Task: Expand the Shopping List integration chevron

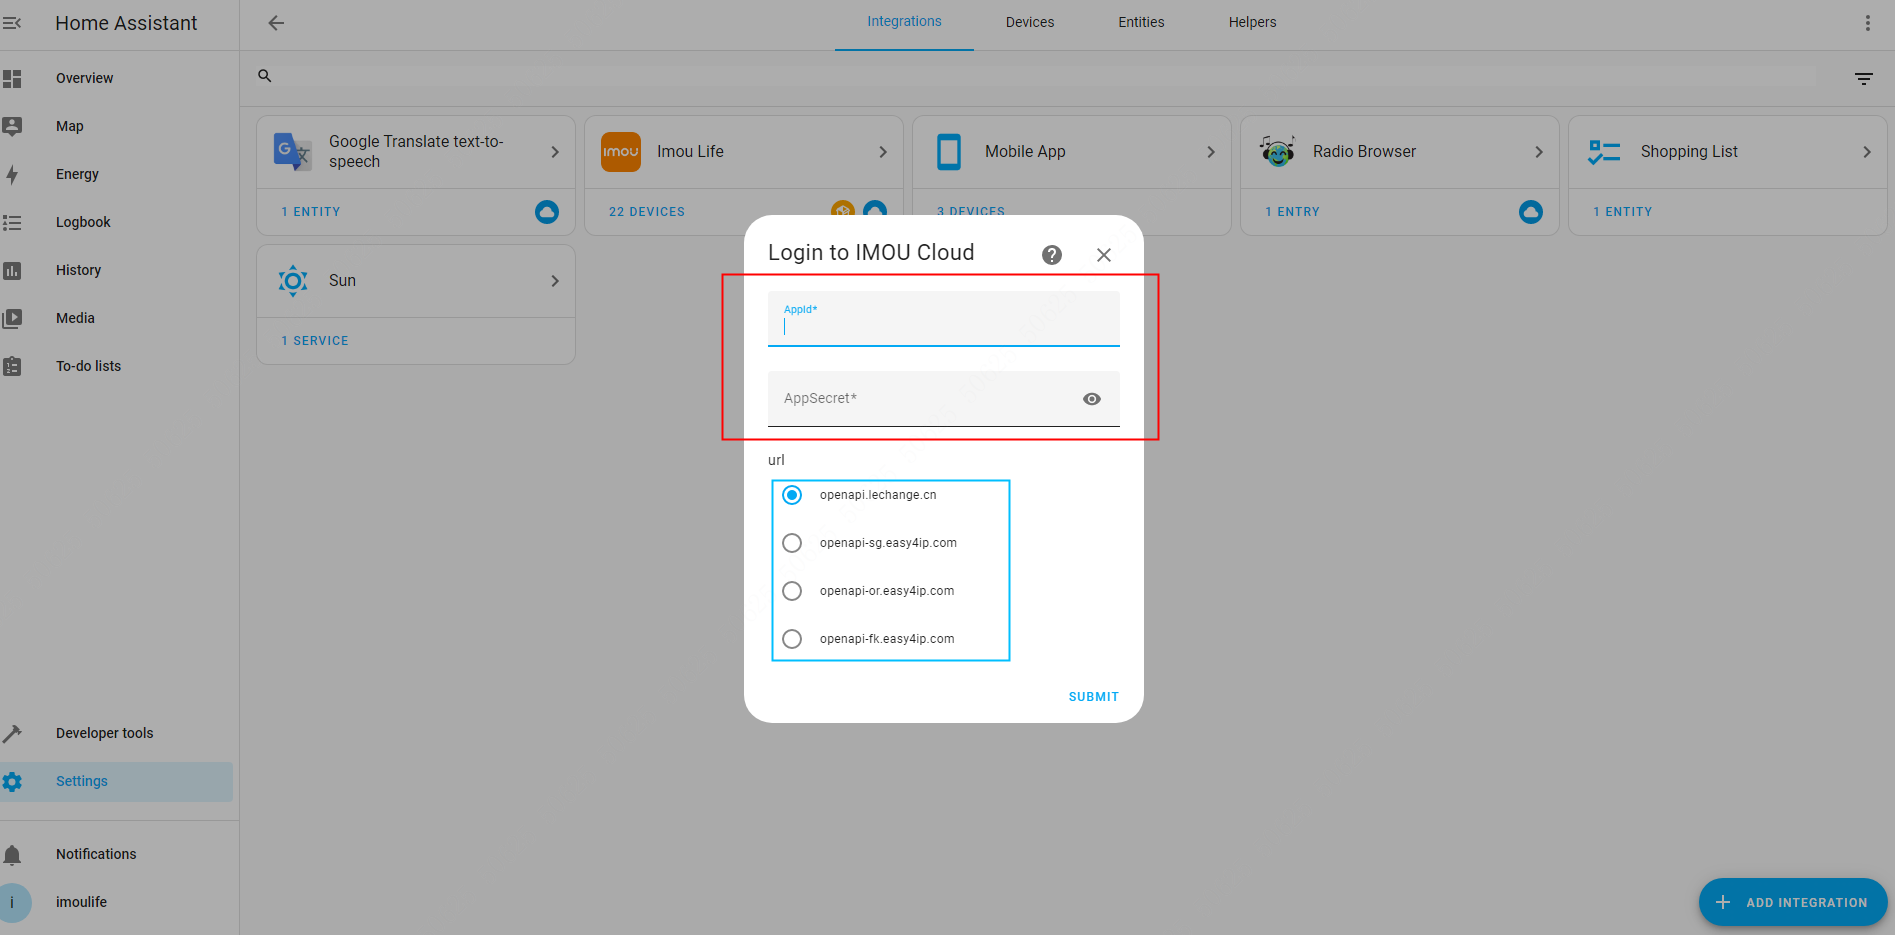Action: click(1867, 152)
